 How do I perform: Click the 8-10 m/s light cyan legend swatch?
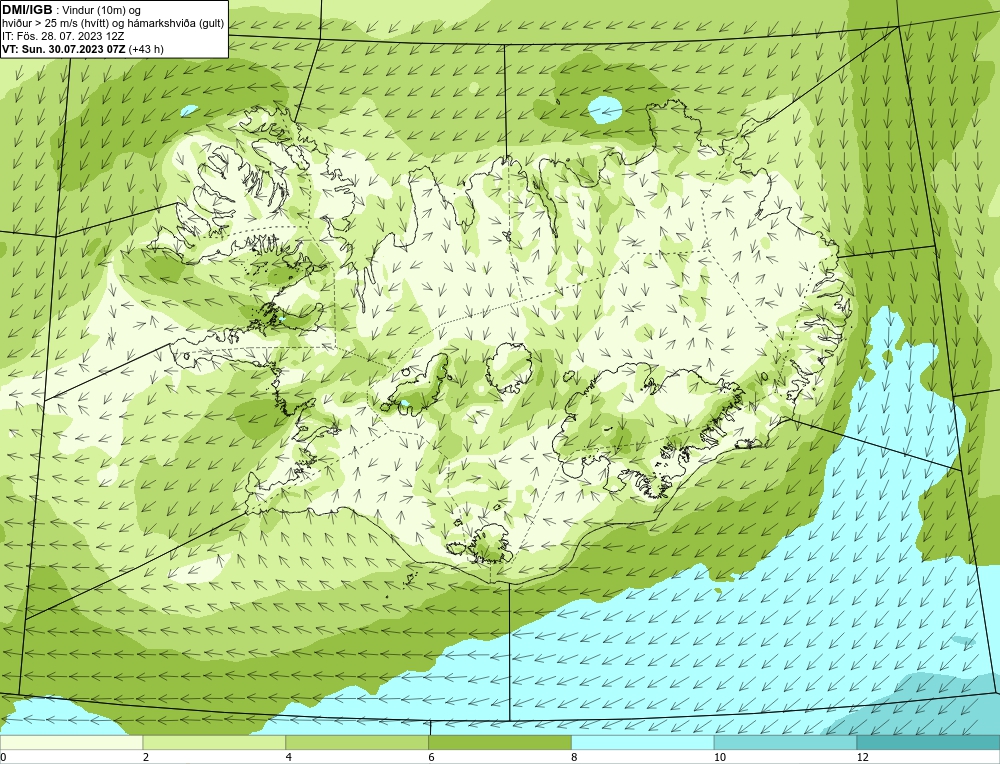(x=643, y=743)
